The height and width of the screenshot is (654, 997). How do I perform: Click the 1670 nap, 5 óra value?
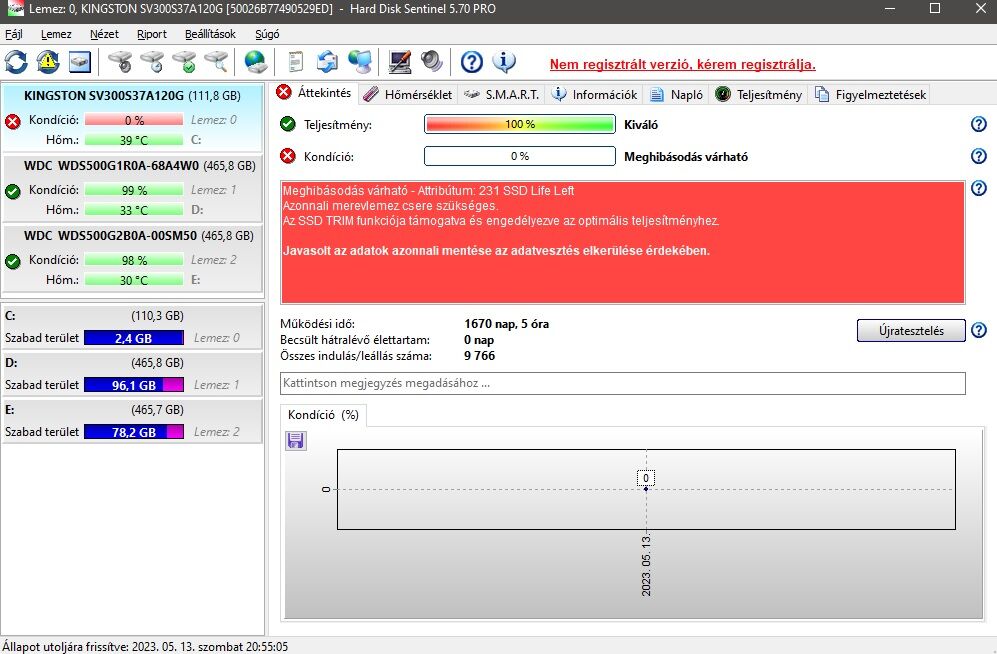coord(506,324)
